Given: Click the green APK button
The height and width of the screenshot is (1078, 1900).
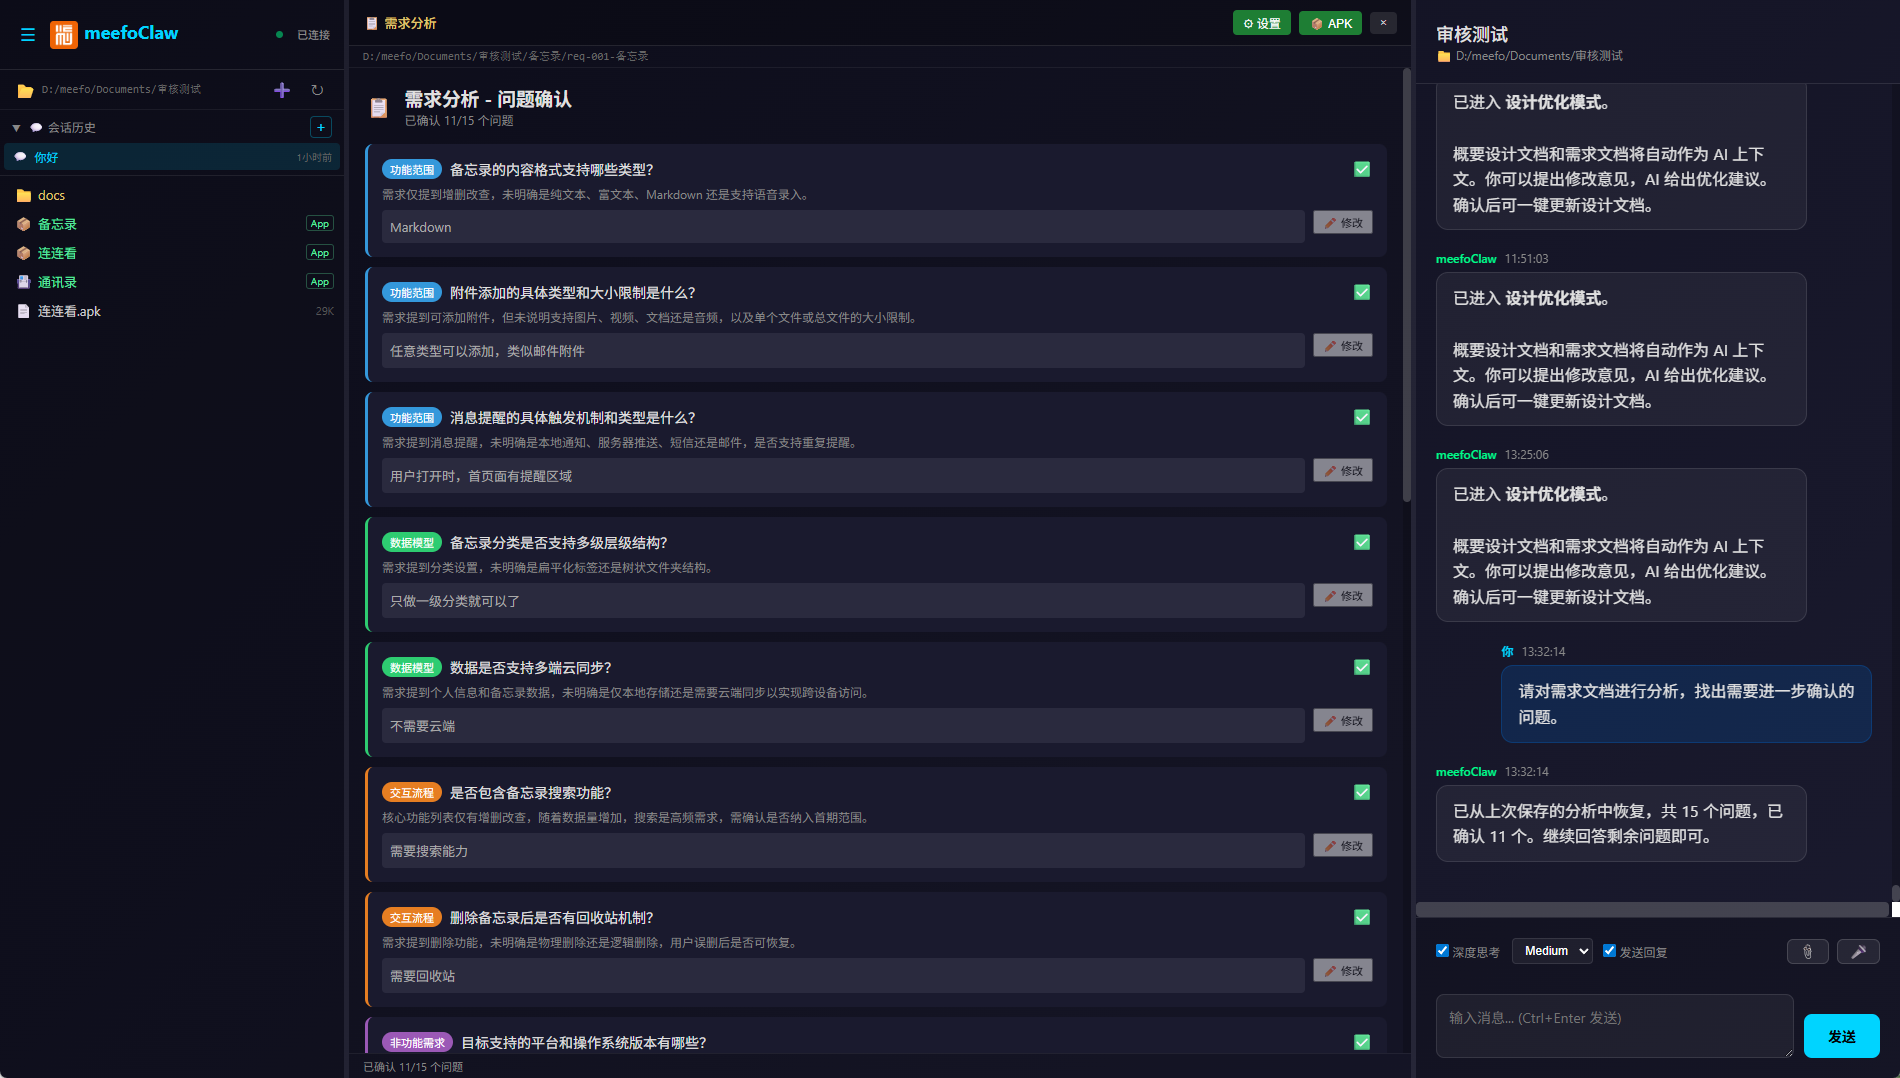Looking at the screenshot, I should pos(1331,23).
